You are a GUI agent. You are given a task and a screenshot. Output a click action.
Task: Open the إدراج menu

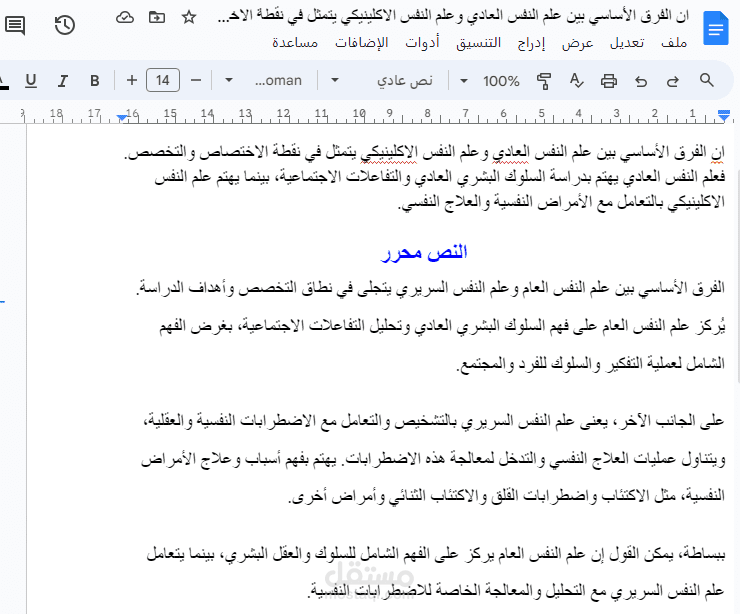point(531,43)
